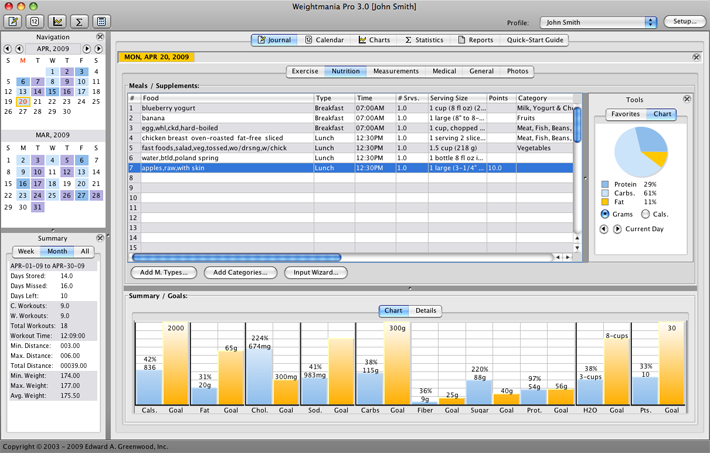Go to next month in Navigation calendar
710x453 pixels.
click(x=86, y=48)
